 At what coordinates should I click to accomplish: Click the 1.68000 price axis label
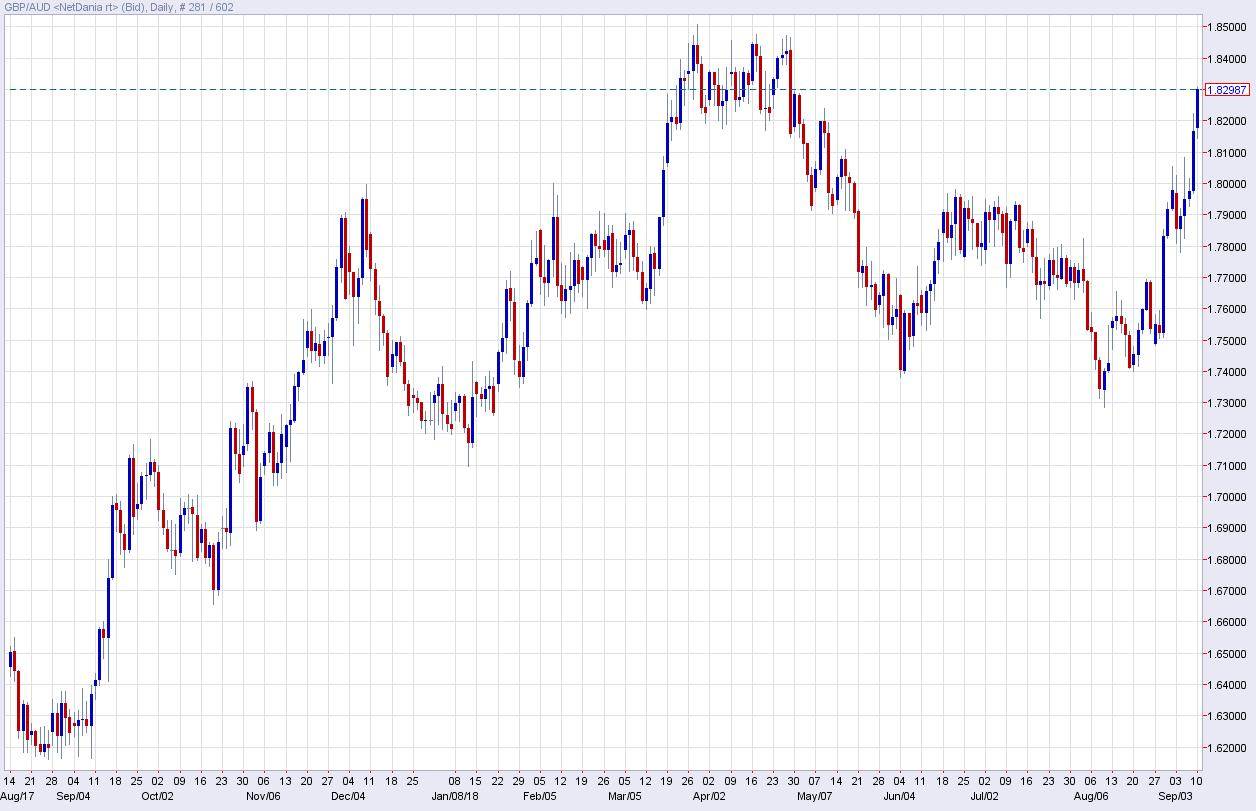(1227, 560)
